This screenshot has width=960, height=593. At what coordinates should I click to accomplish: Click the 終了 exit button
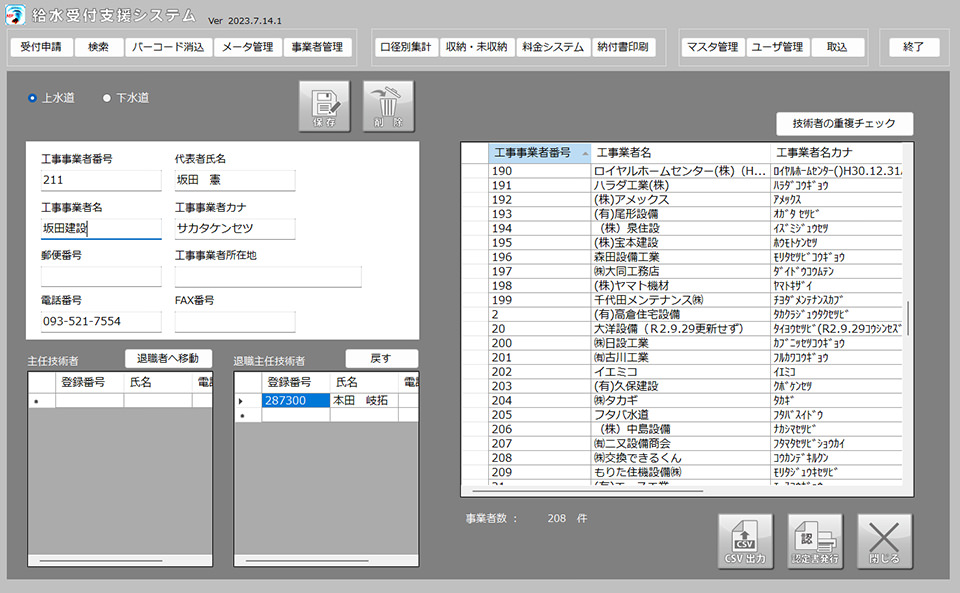click(914, 47)
